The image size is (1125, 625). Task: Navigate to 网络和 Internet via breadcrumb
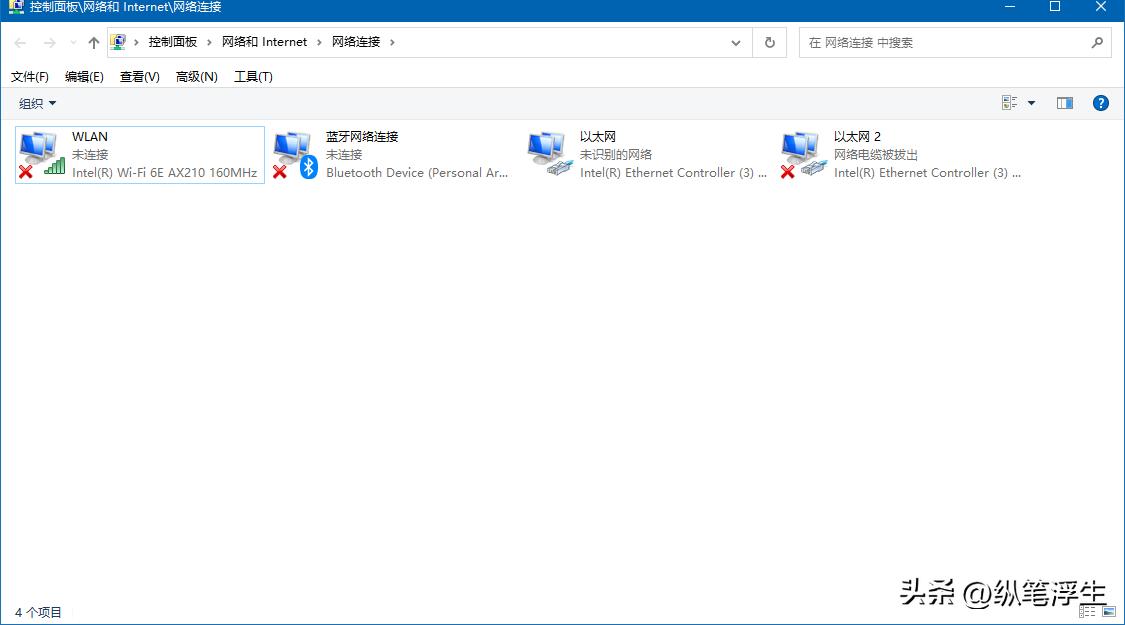pos(264,42)
